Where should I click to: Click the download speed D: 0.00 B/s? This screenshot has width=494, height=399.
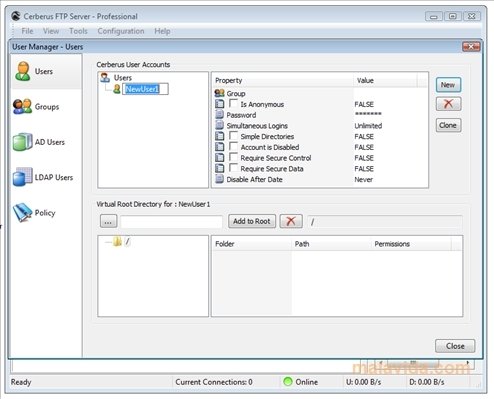[427, 382]
